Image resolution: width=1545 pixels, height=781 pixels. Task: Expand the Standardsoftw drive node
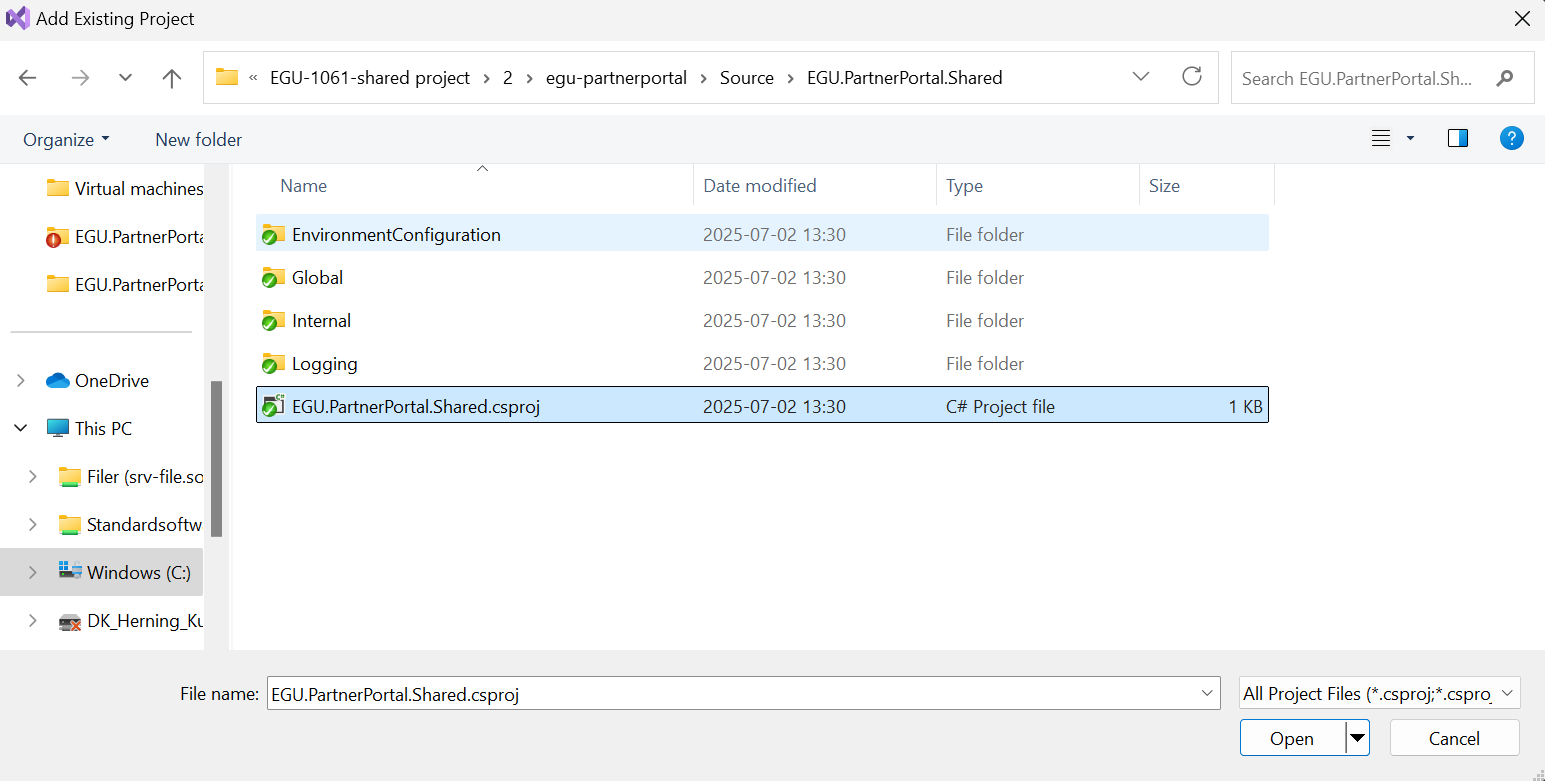(33, 525)
